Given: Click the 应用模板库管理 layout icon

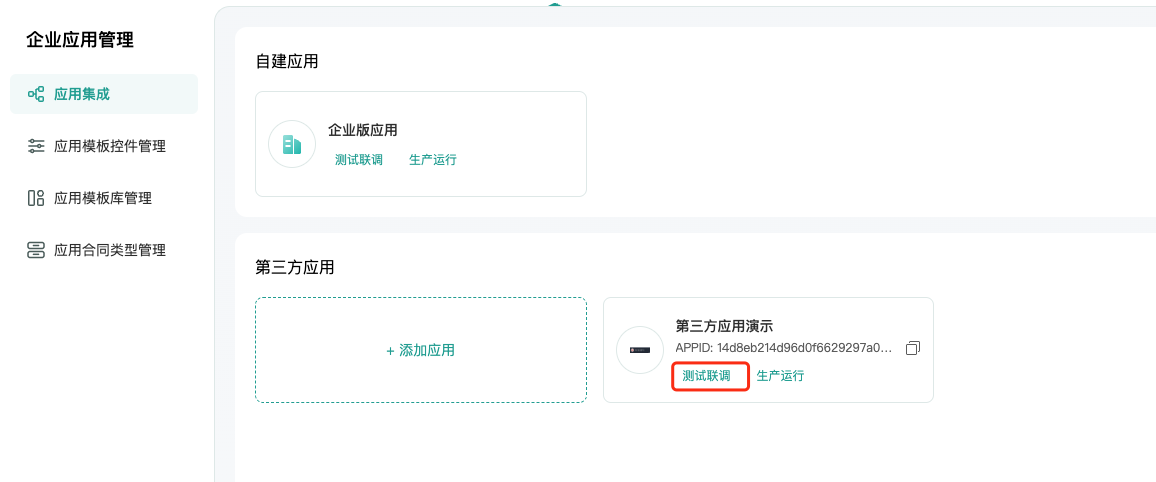Looking at the screenshot, I should [x=35, y=198].
